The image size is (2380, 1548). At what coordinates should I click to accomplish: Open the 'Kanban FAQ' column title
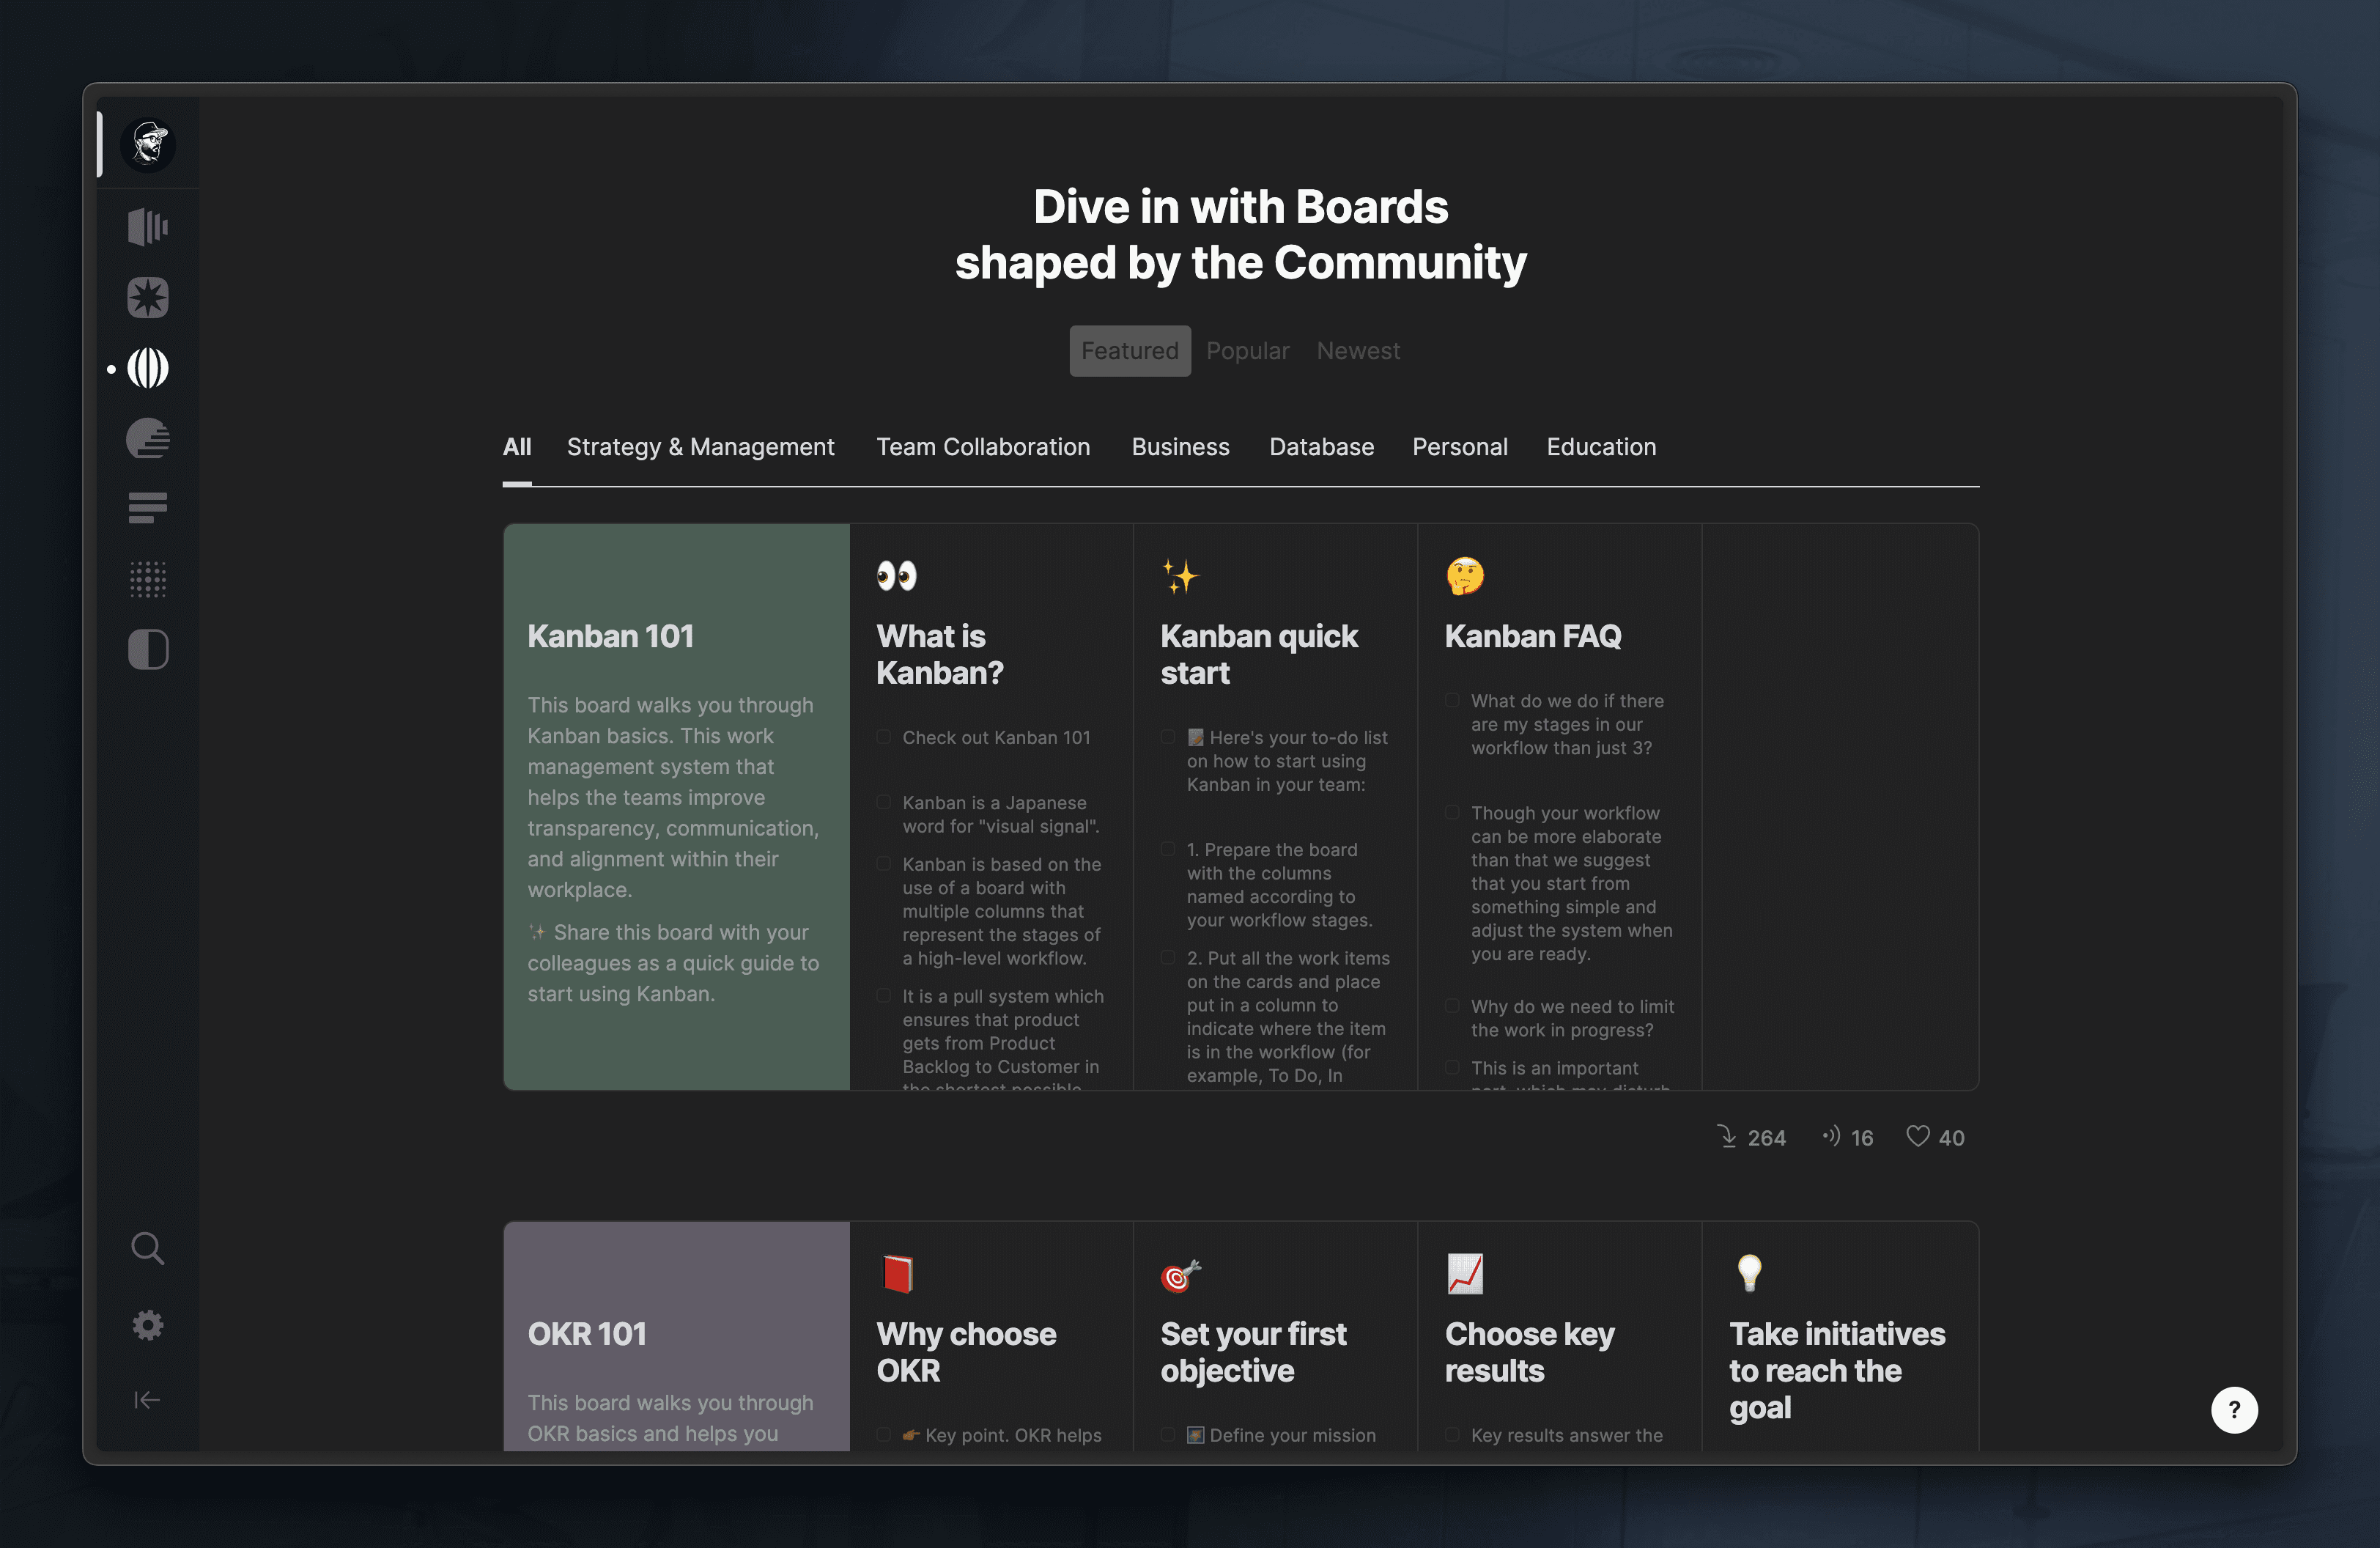tap(1533, 637)
